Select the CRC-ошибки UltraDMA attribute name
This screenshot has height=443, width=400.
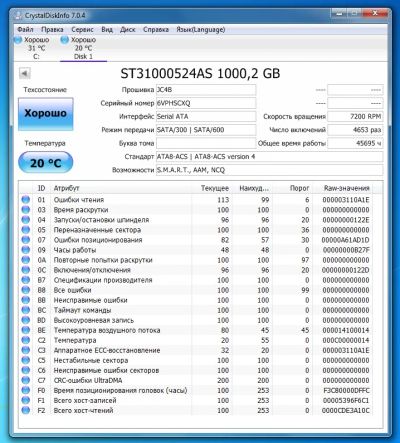pyautogui.click(x=88, y=380)
